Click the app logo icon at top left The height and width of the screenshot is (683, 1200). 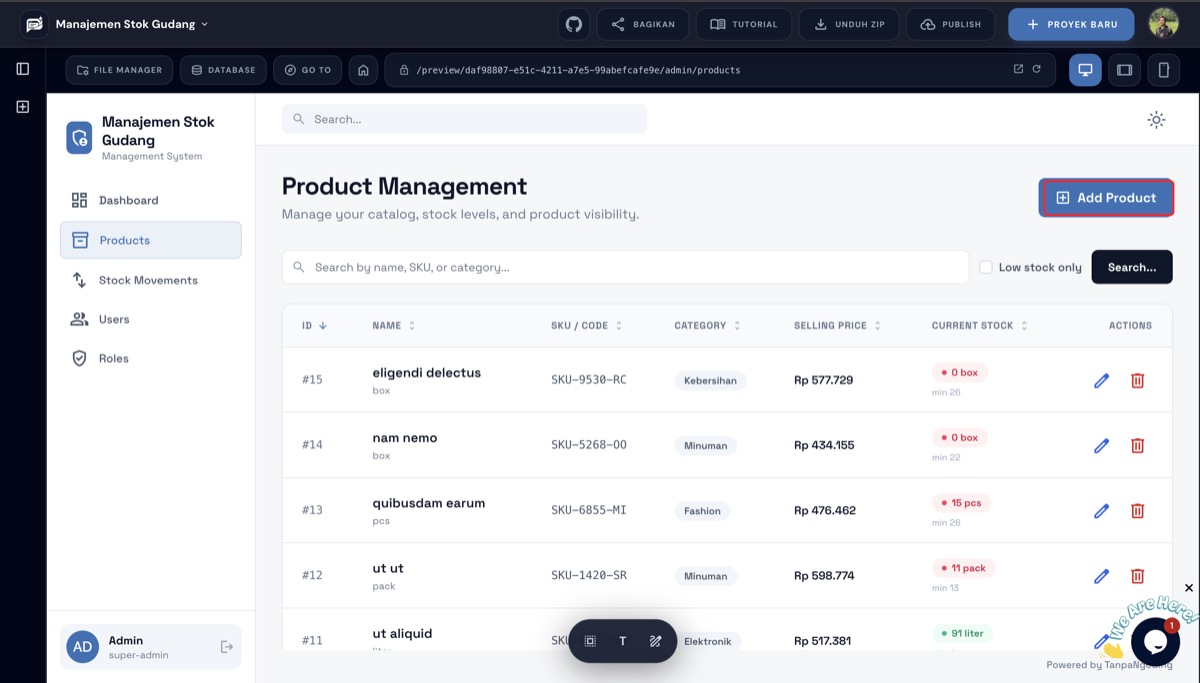(35, 24)
